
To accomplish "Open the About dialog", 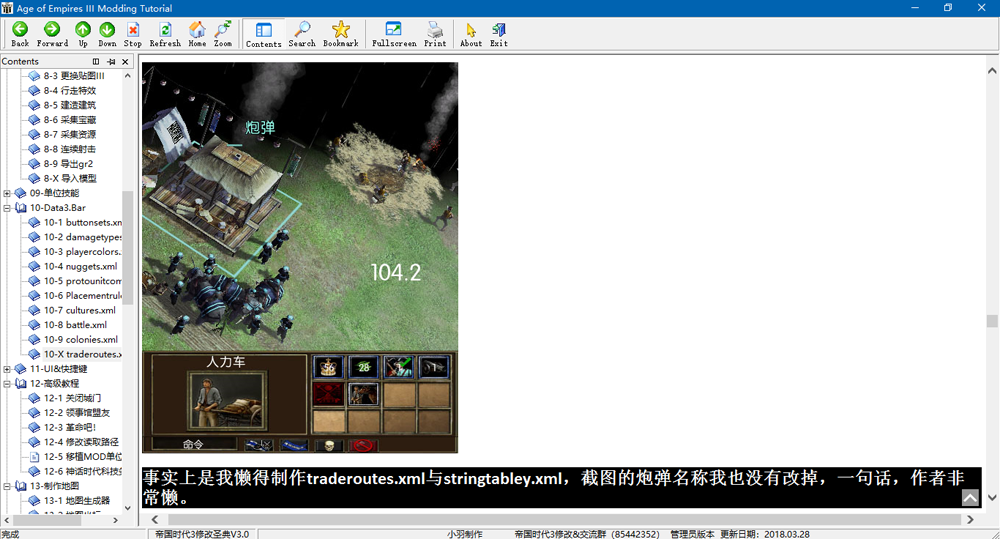I will pyautogui.click(x=471, y=34).
